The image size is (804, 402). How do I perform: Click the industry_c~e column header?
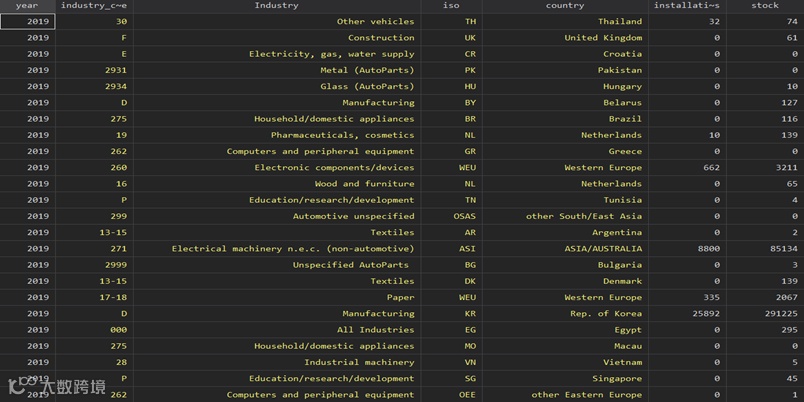(94, 6)
